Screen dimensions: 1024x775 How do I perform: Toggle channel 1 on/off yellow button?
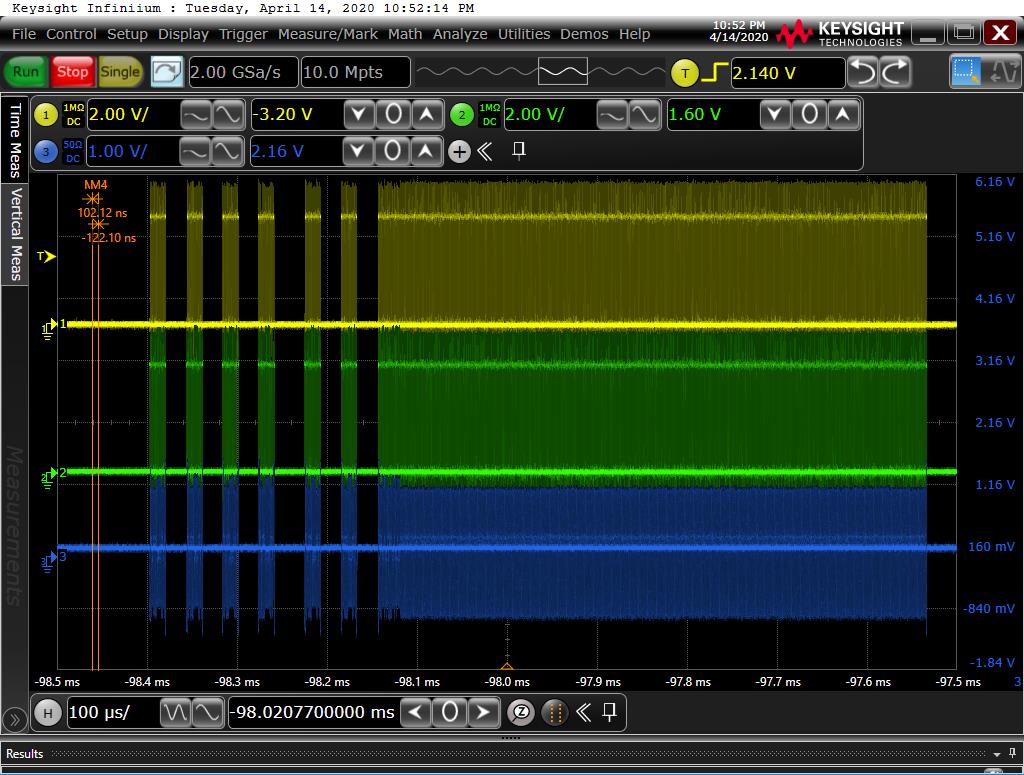pos(46,114)
